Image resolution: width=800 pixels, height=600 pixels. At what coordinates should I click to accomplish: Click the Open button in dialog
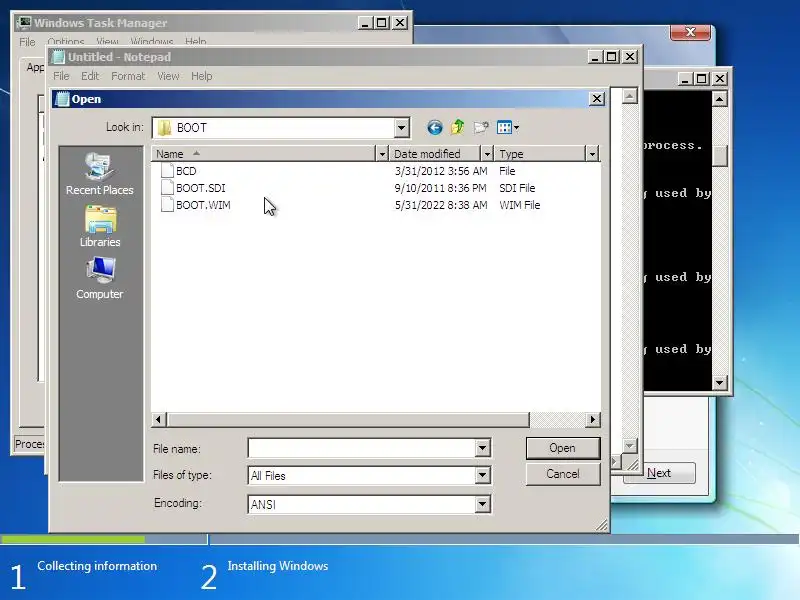(563, 448)
